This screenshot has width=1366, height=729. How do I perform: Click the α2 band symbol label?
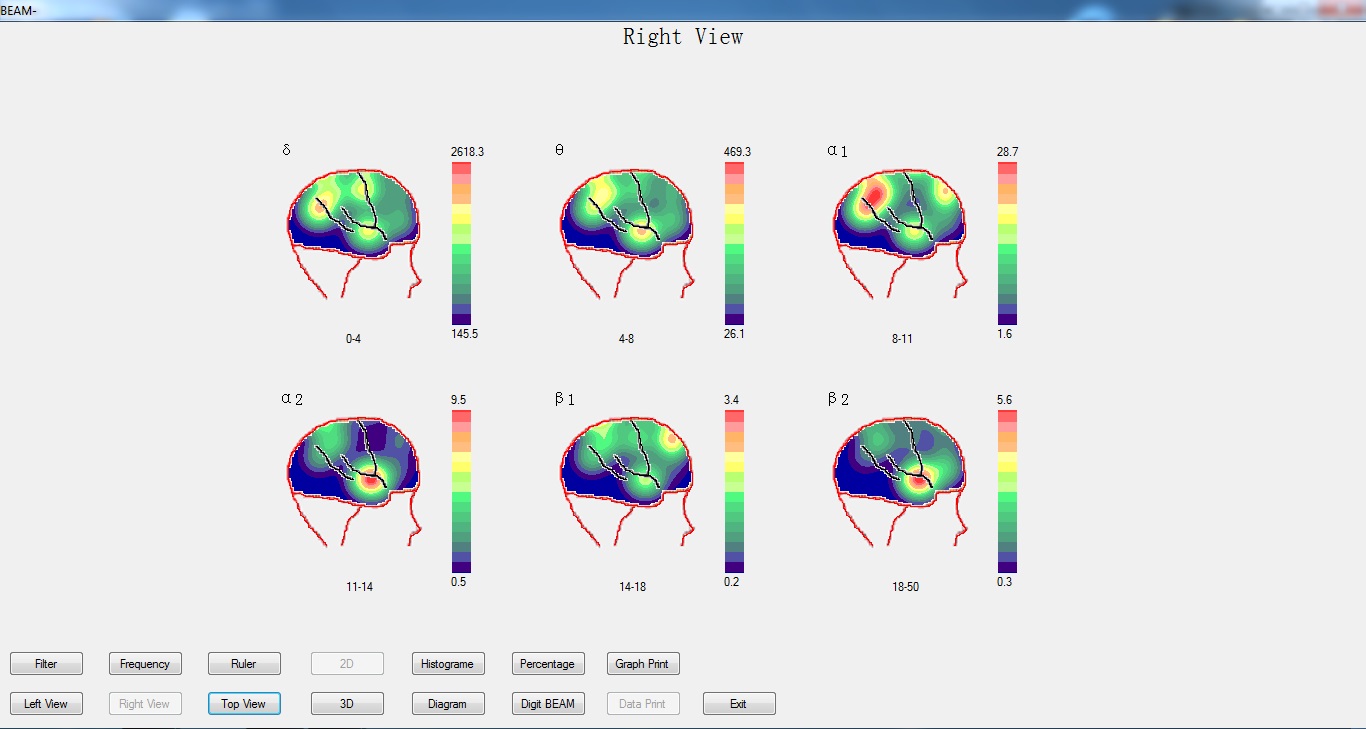292,399
